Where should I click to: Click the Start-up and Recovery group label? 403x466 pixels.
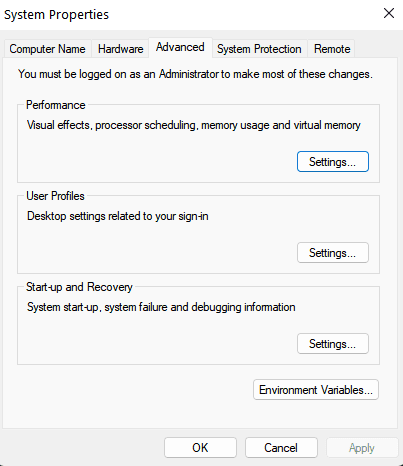click(79, 287)
